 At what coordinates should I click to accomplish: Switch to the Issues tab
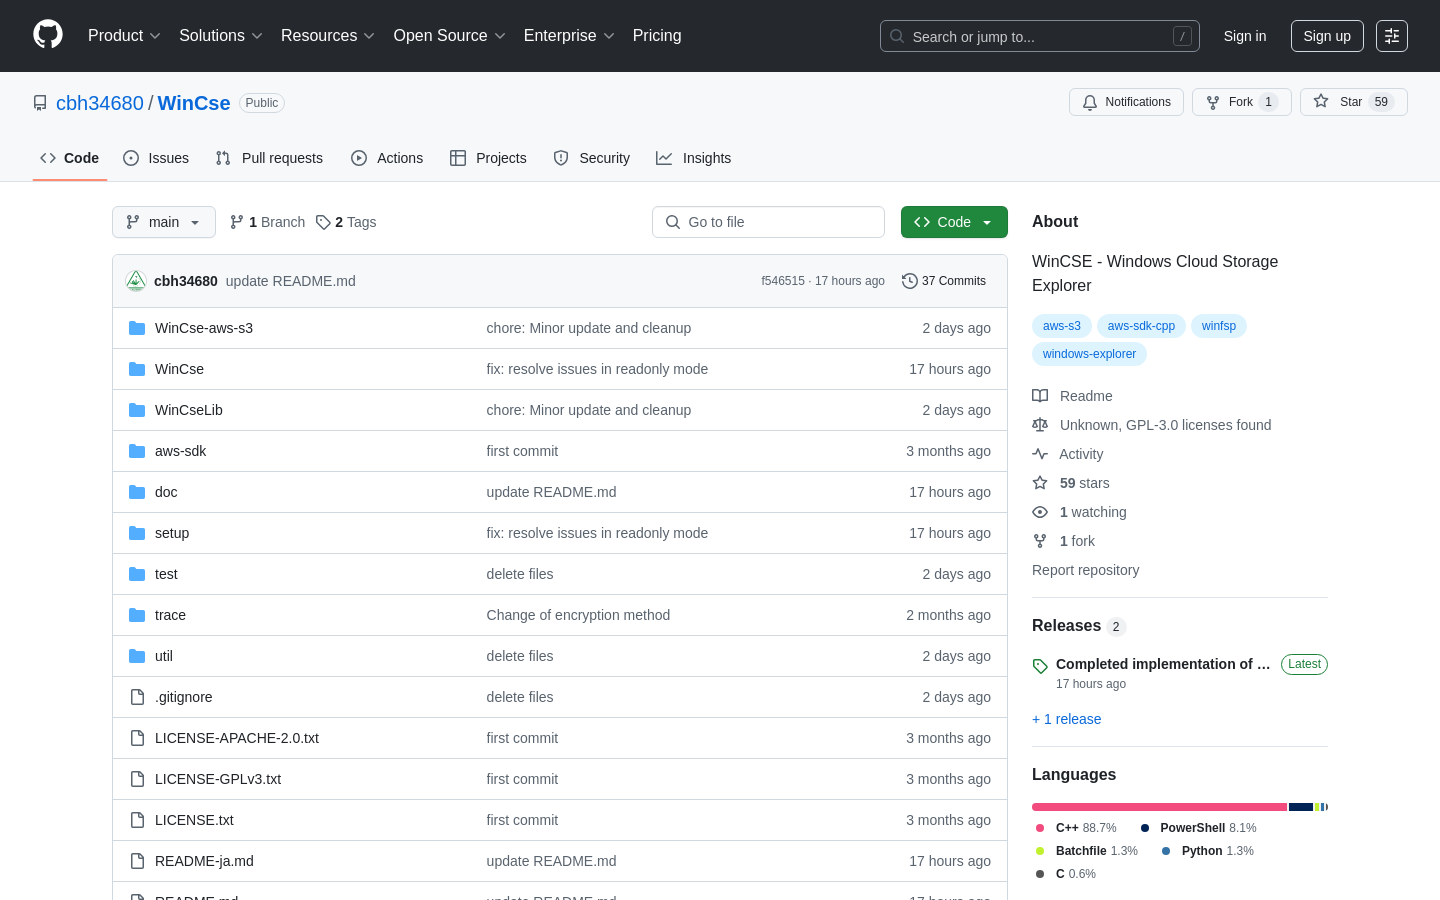click(156, 158)
